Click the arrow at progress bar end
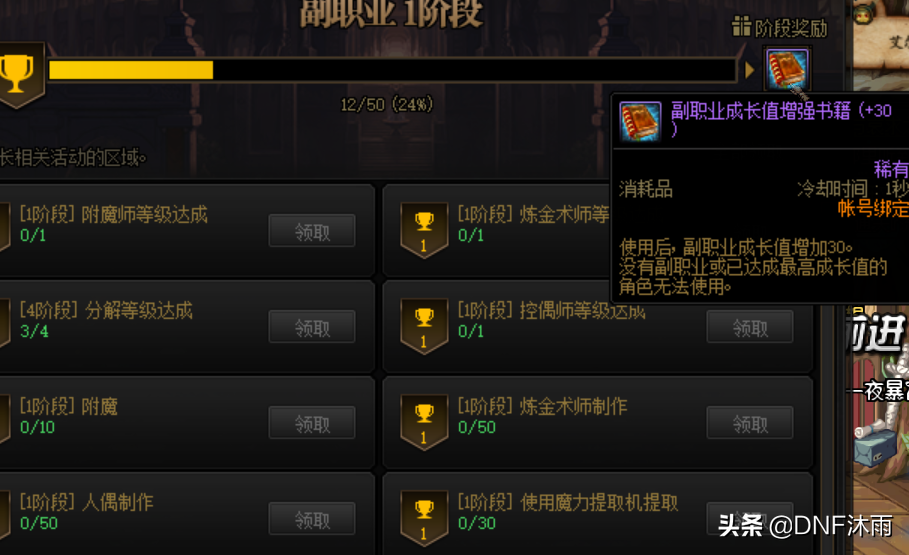The width and height of the screenshot is (909, 555). click(x=749, y=70)
